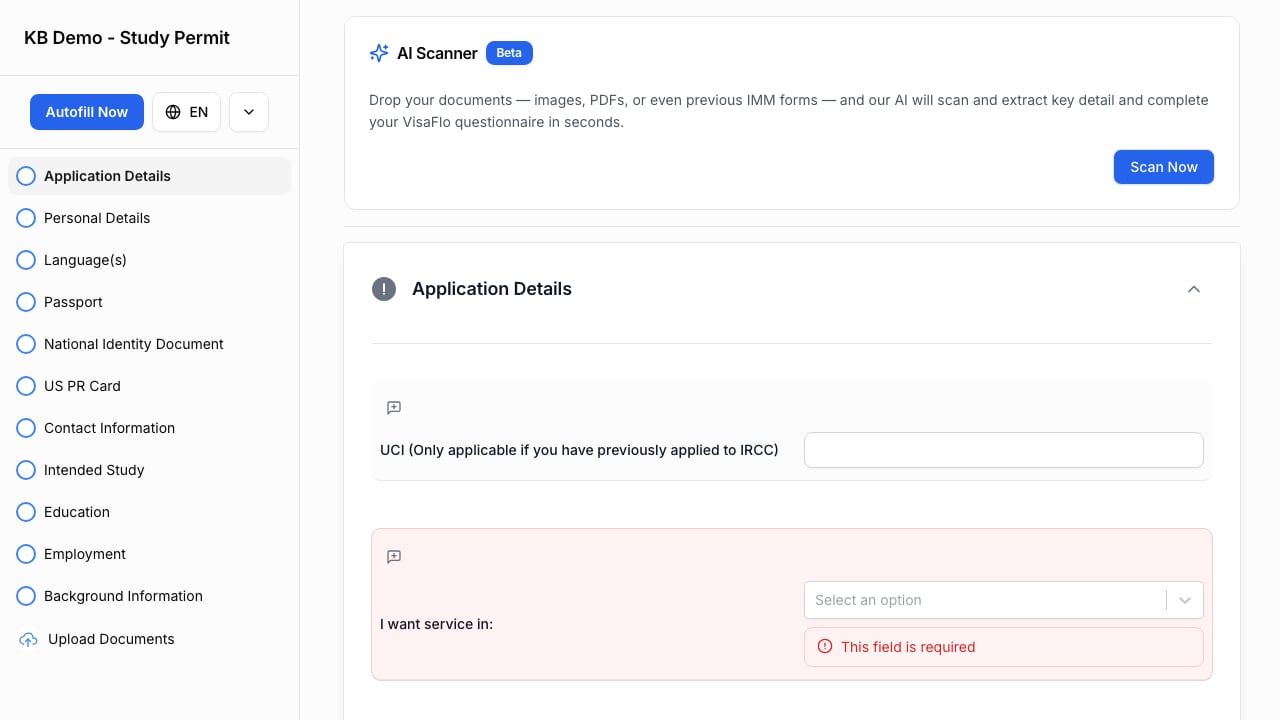Click the Application Details warning icon
1280x720 pixels.
click(384, 289)
